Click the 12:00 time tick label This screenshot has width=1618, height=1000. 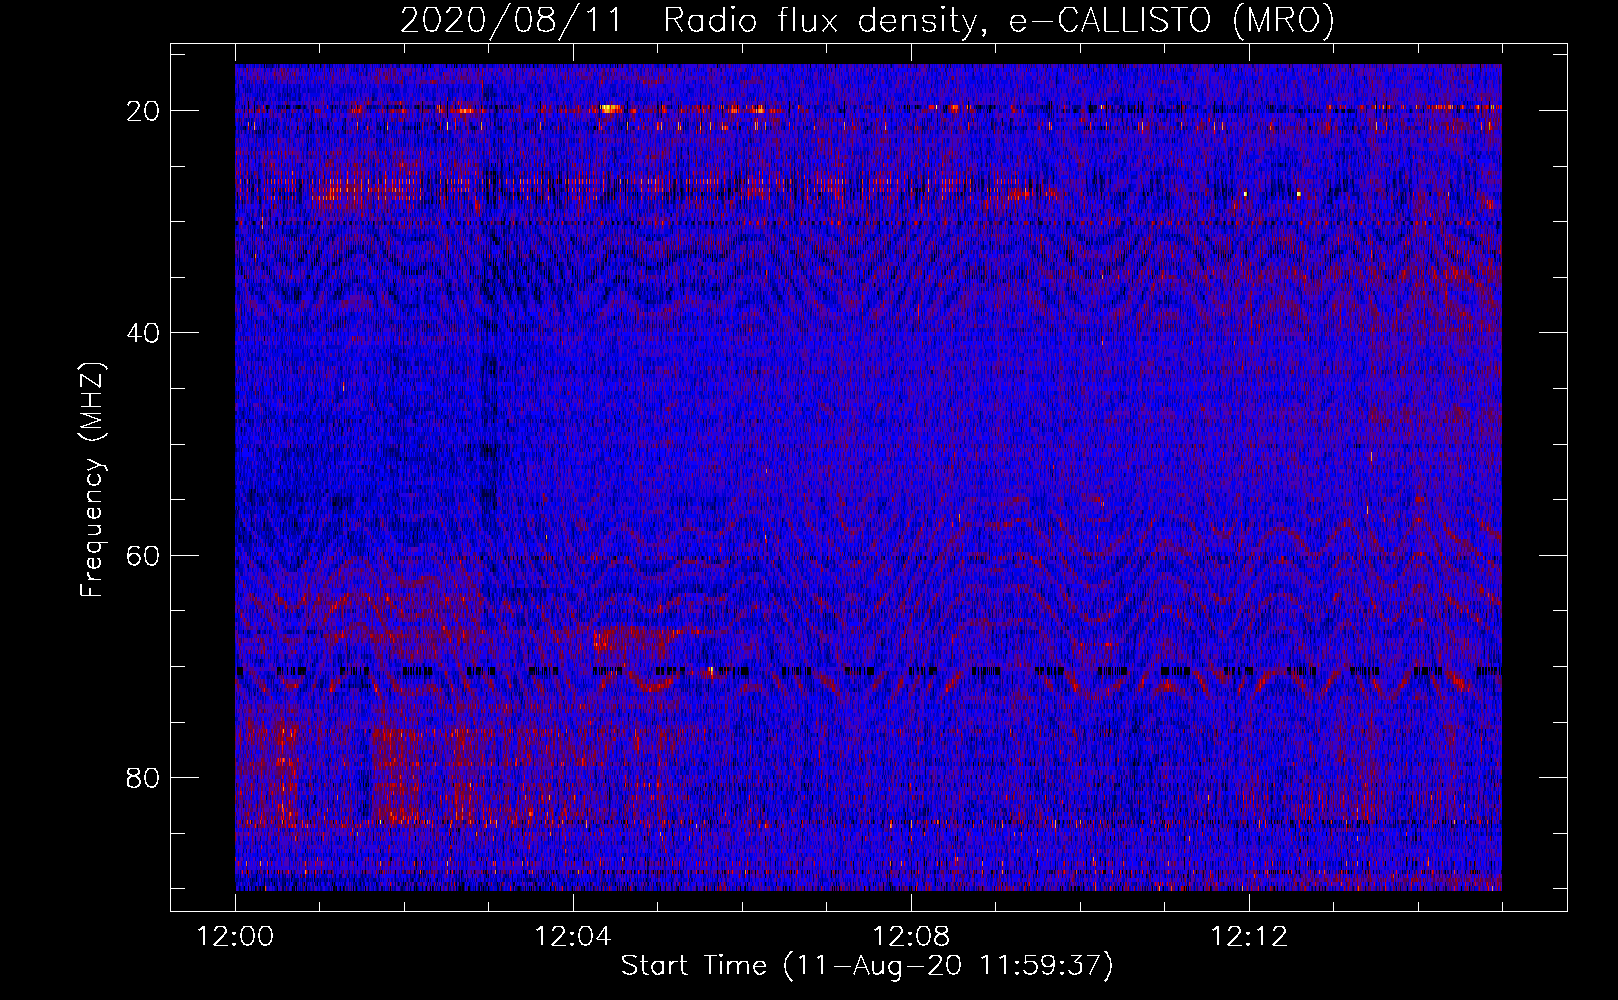coord(235,937)
